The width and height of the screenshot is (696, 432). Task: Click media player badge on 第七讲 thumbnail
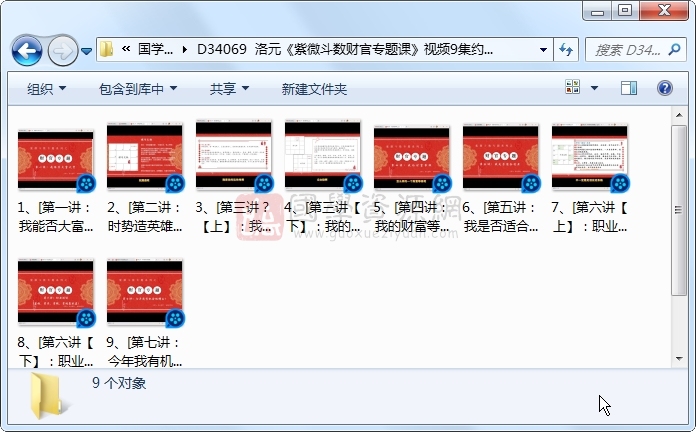coord(175,318)
